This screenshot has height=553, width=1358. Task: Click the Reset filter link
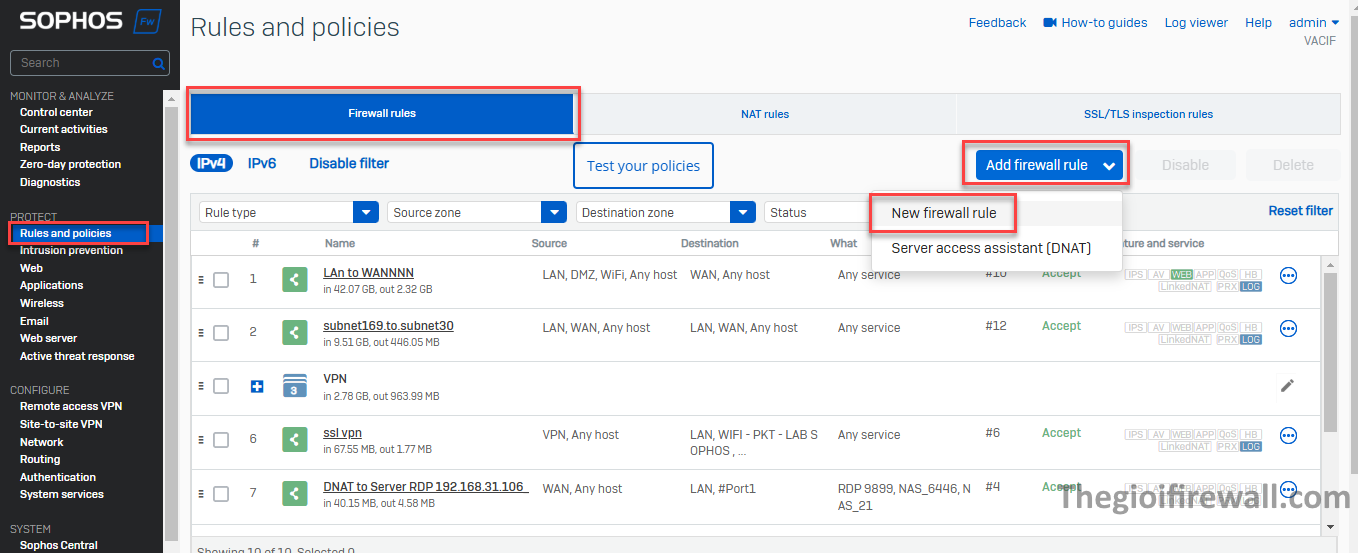(x=1300, y=211)
